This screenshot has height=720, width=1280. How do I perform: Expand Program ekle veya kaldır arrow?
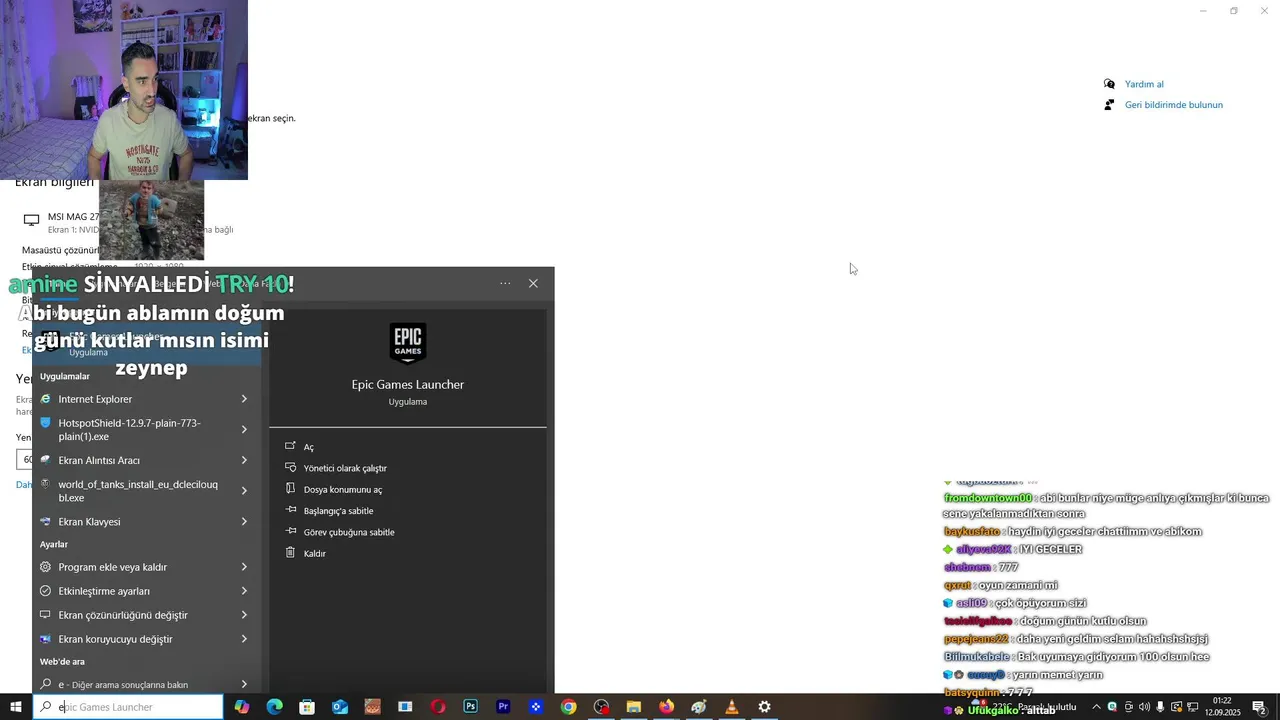tap(244, 567)
